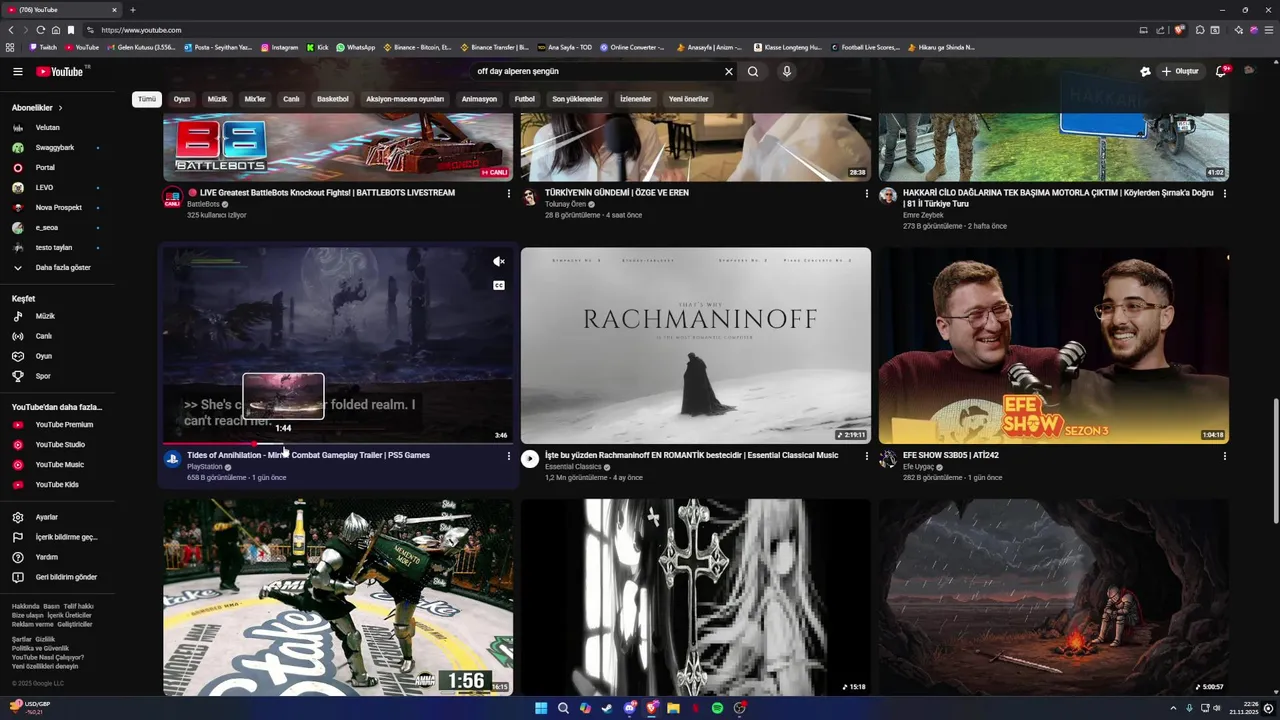
Task: Open the Twitch bookmark
Action: [x=43, y=47]
